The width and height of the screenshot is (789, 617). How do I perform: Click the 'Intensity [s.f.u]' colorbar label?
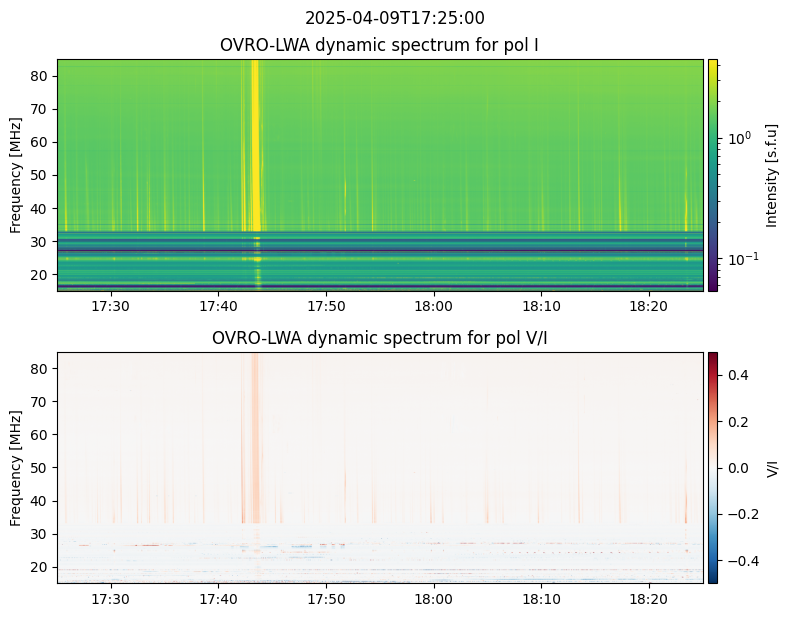pyautogui.click(x=771, y=175)
